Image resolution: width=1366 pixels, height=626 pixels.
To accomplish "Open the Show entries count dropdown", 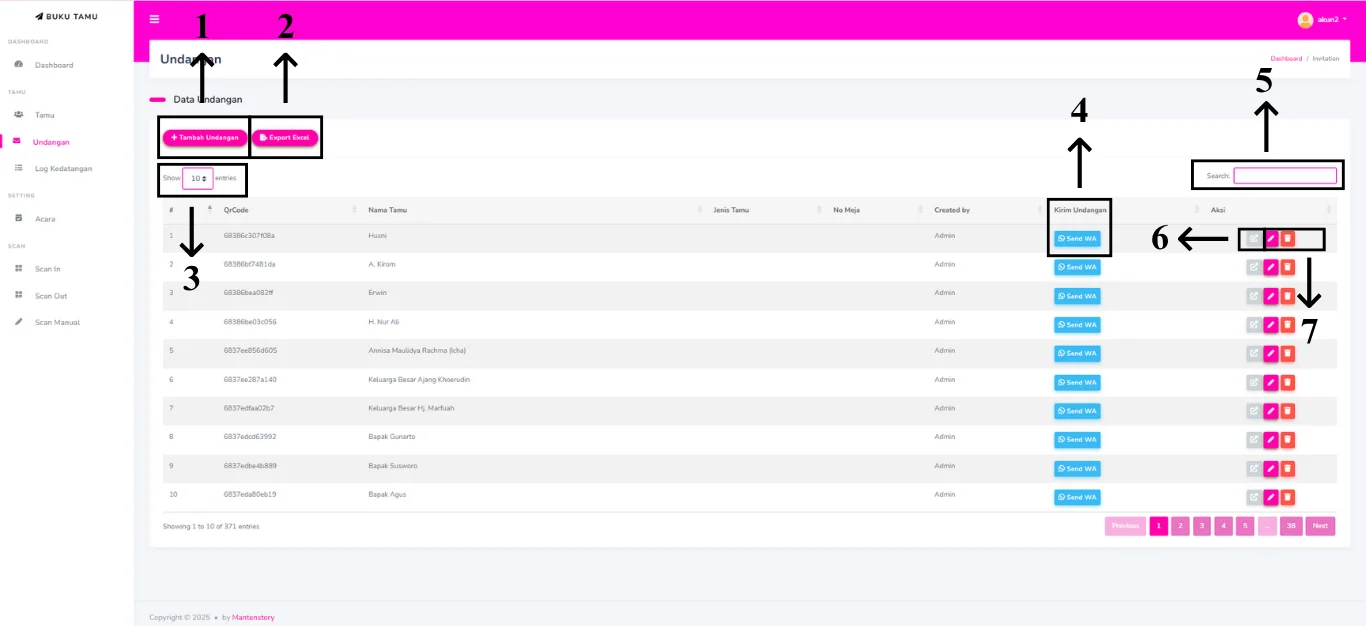I will (198, 178).
